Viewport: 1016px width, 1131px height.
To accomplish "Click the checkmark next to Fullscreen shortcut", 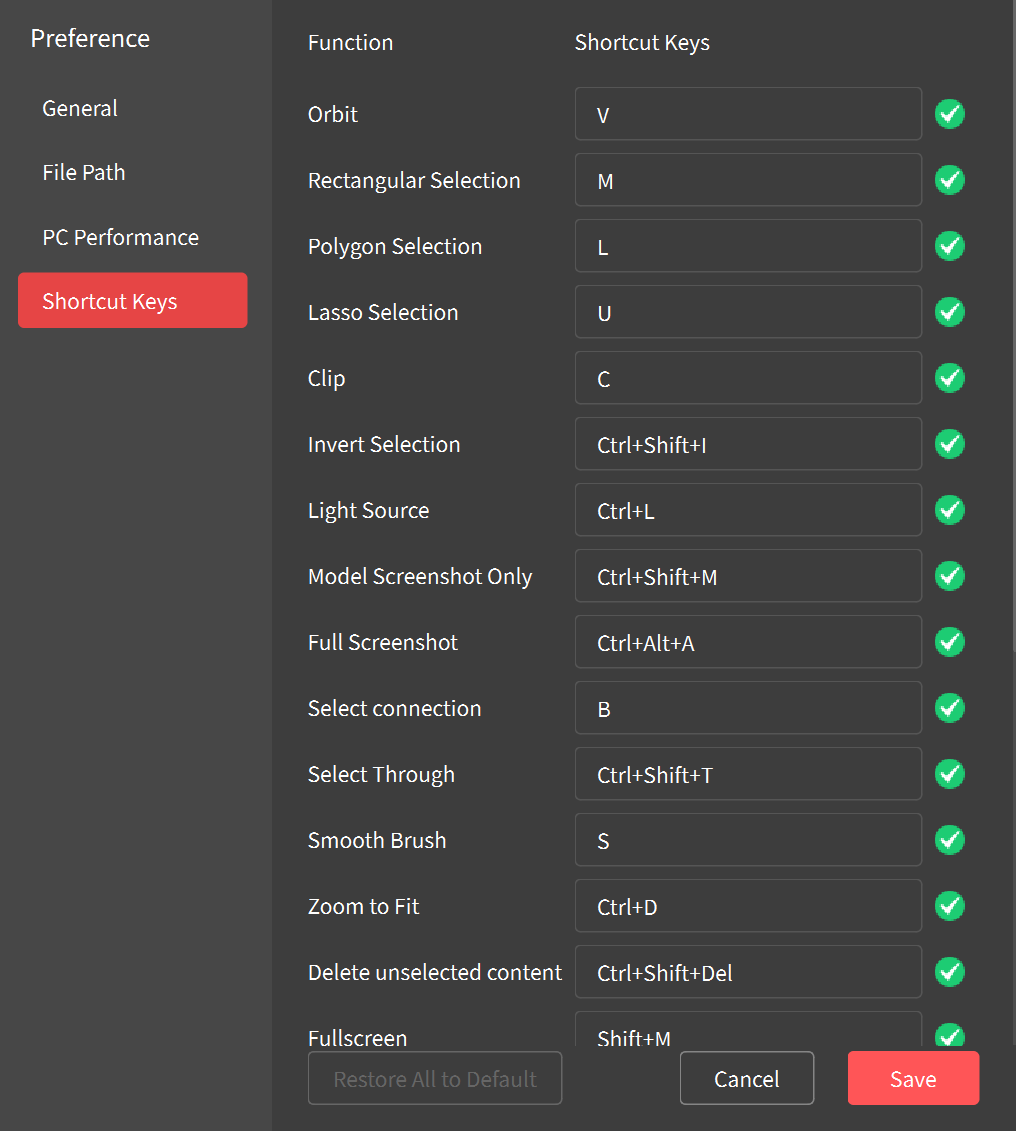I will (949, 1037).
